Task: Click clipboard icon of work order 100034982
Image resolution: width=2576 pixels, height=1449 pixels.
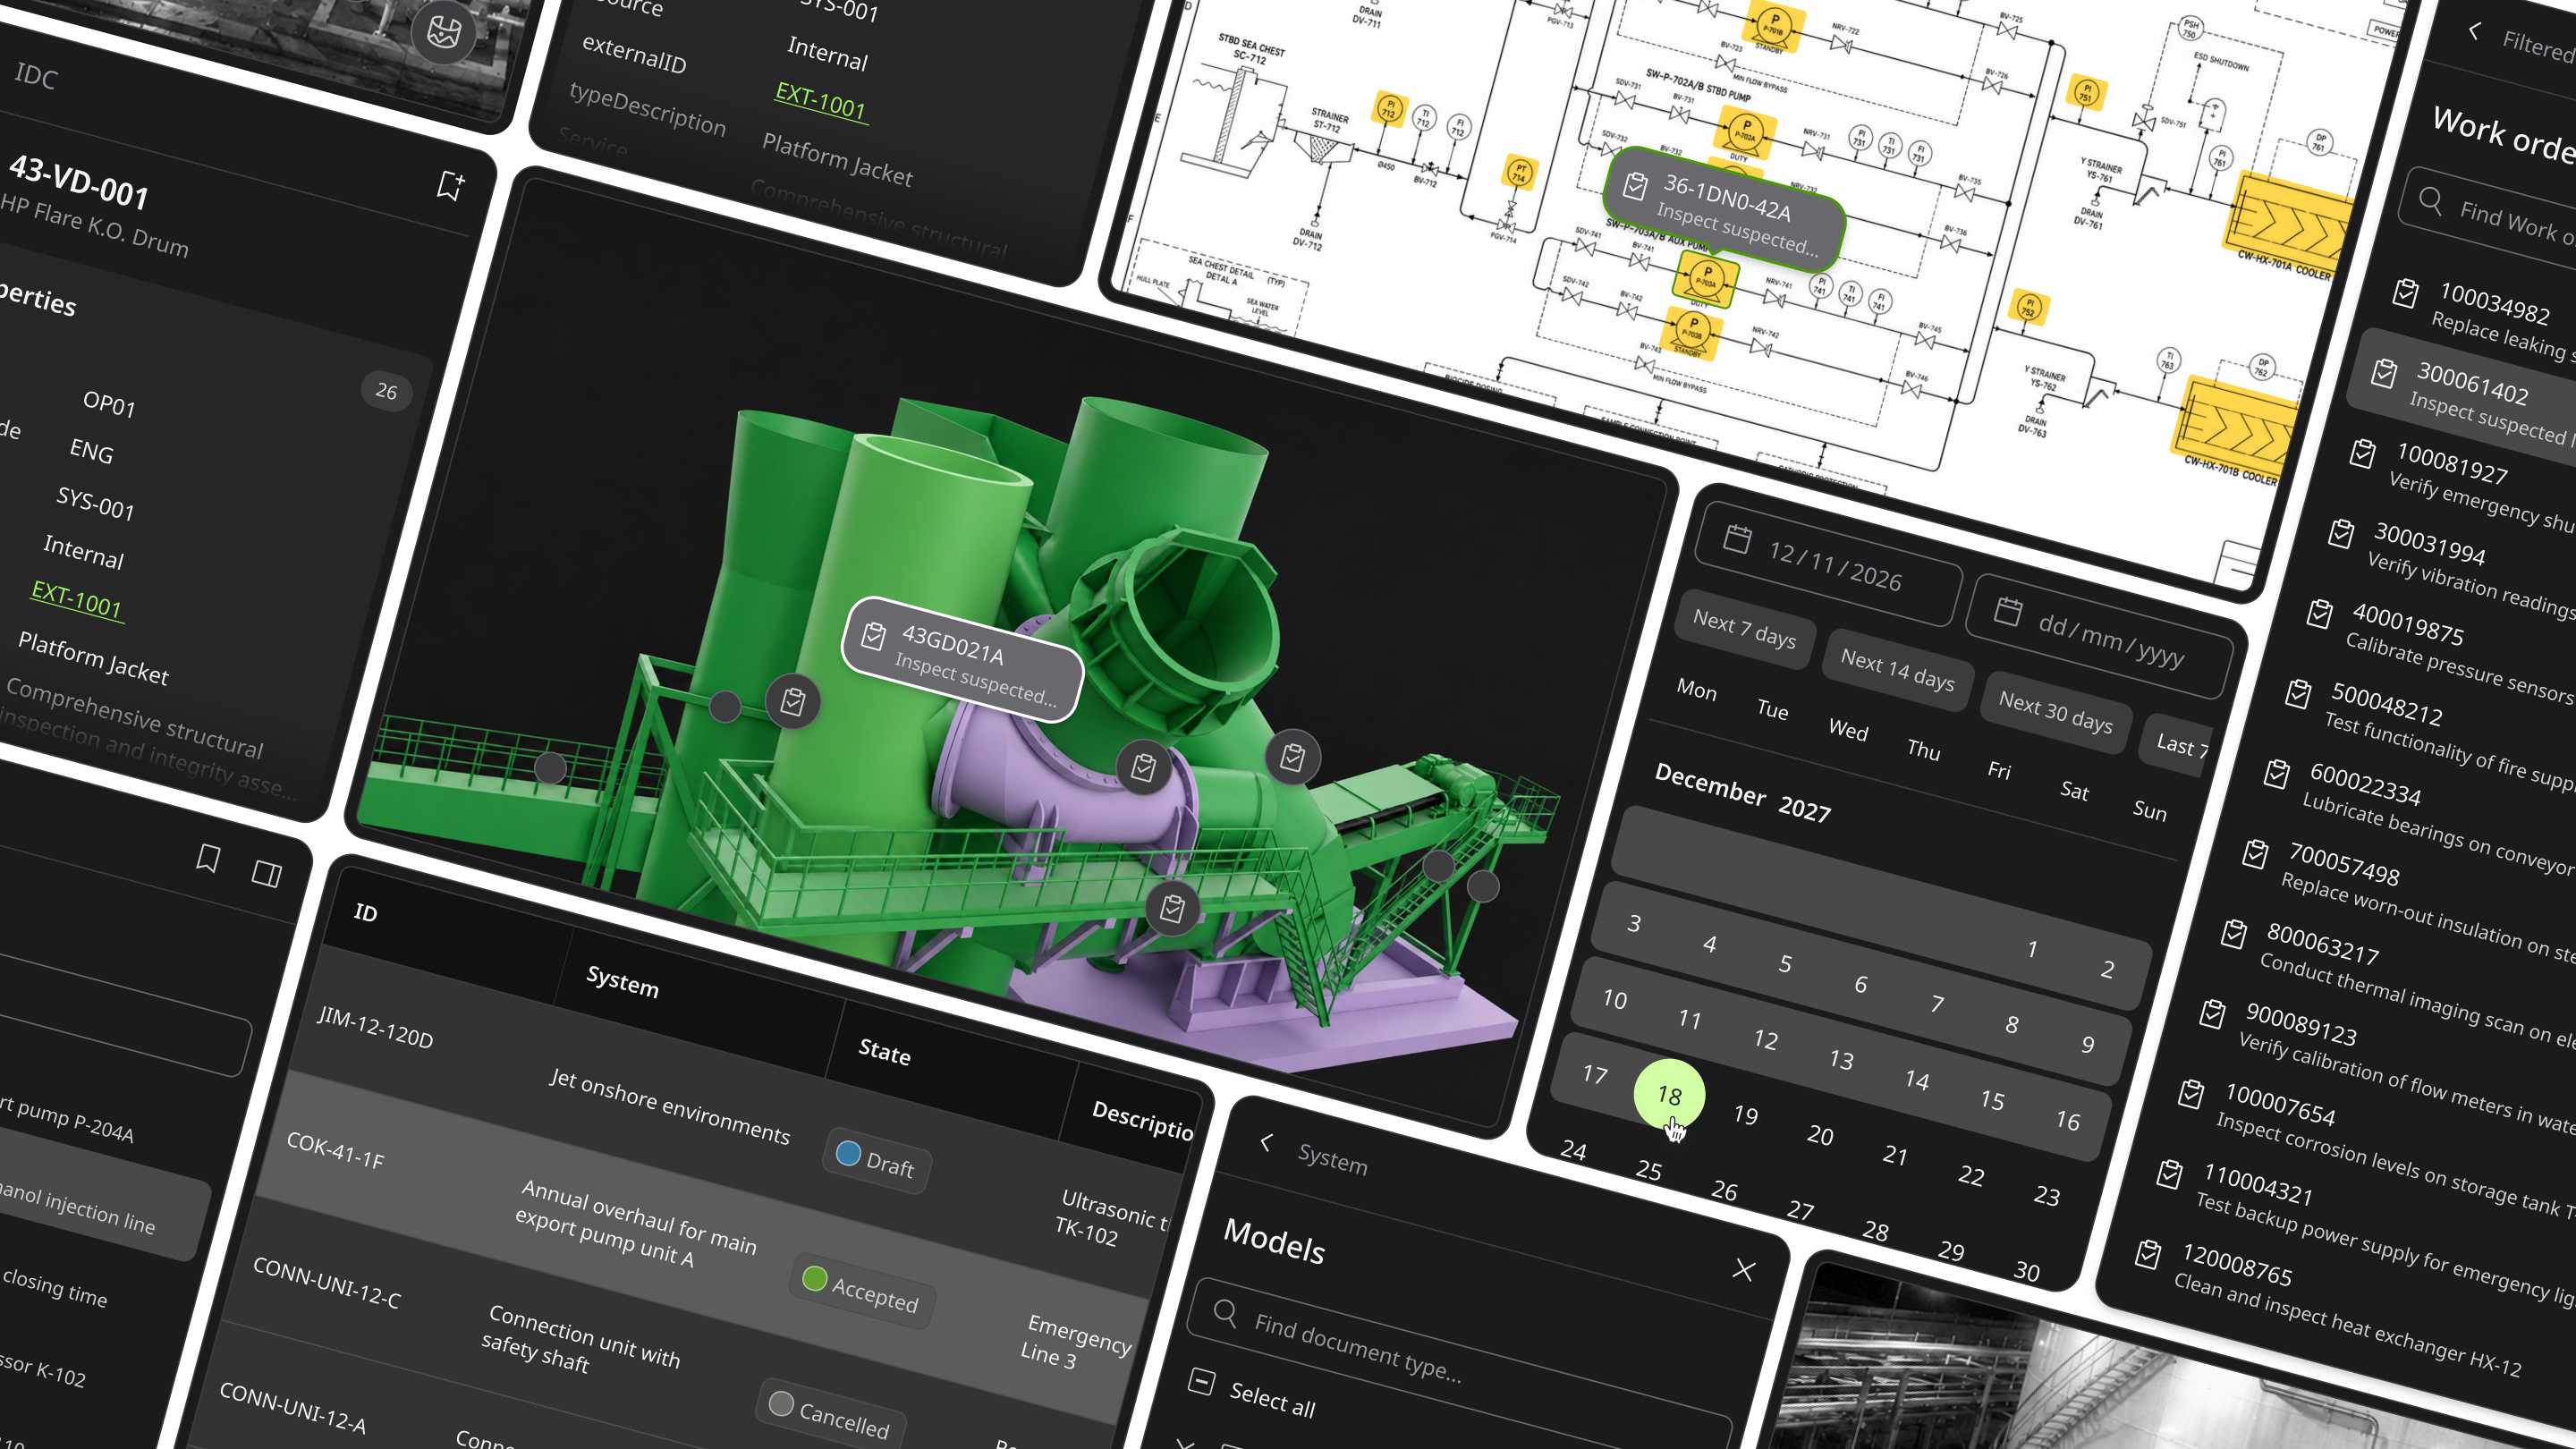Action: coord(2405,293)
